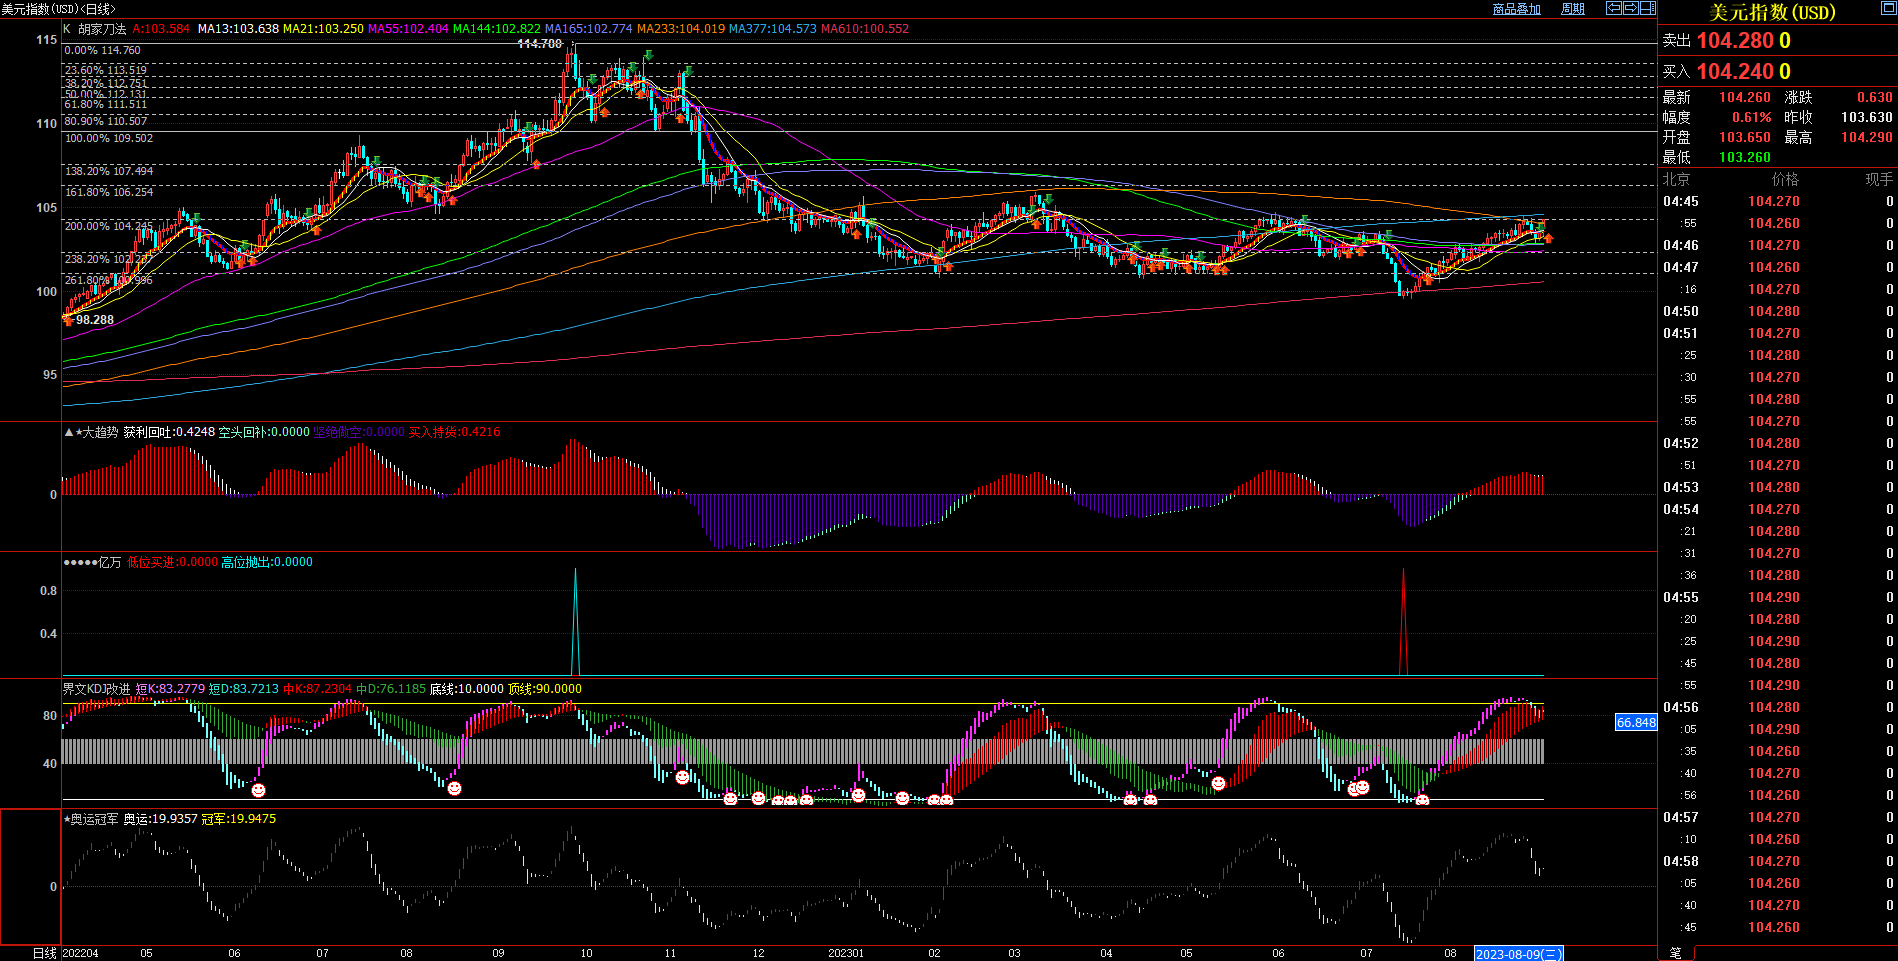Click the 美元指数(USD)<日线> chart title
Image resolution: width=1898 pixels, height=961 pixels.
pos(58,9)
